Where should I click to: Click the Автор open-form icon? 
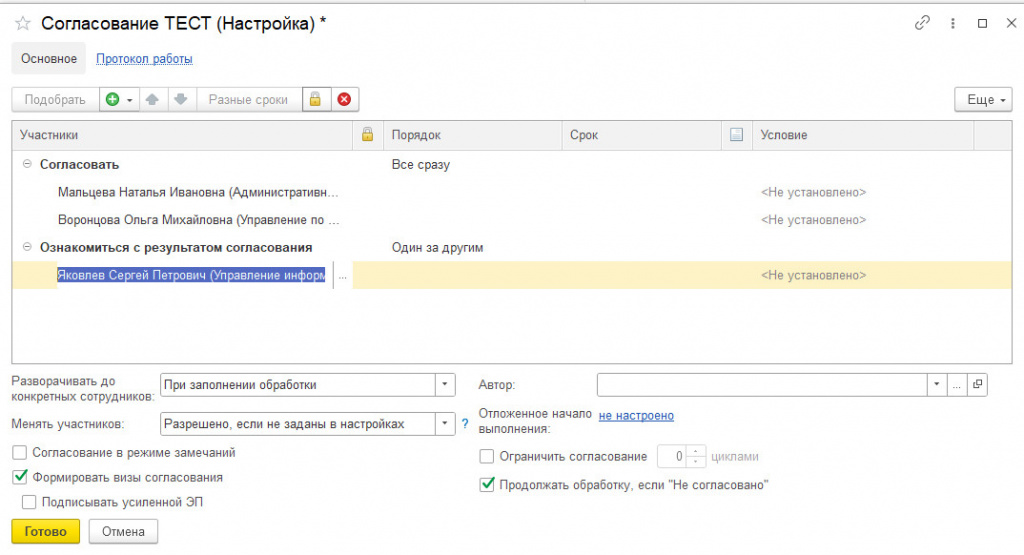point(977,385)
